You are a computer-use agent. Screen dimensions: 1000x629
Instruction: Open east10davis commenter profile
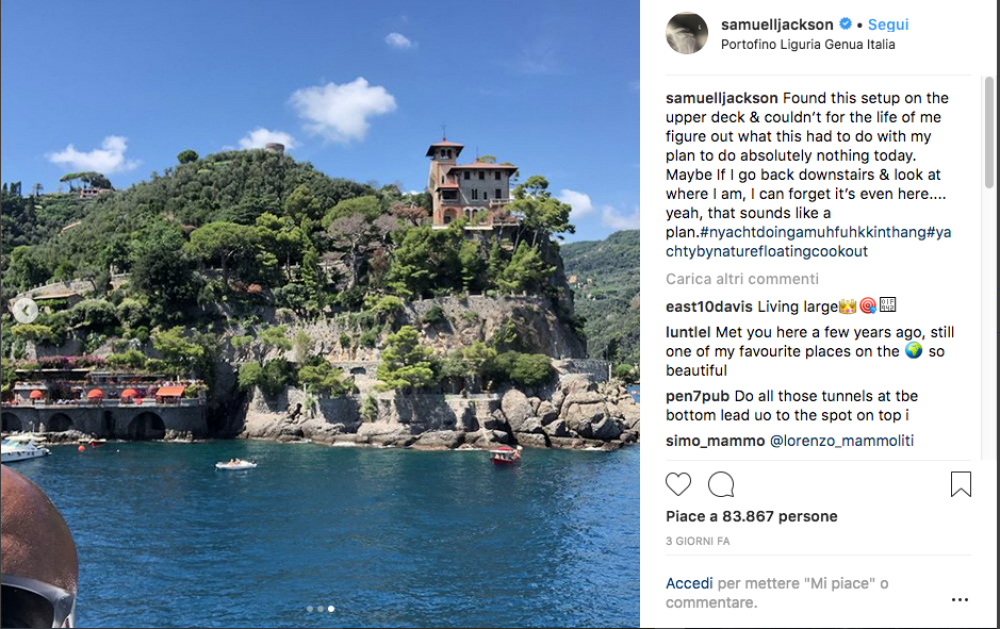709,306
